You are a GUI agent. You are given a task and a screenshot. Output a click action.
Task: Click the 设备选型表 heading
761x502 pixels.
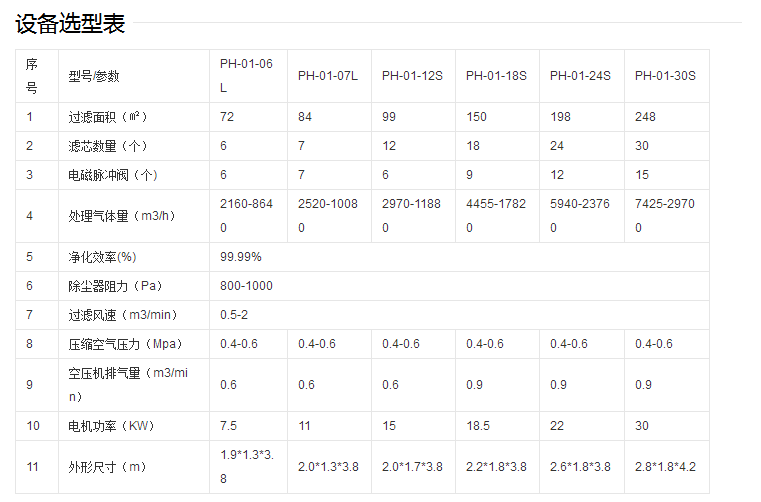pos(70,24)
